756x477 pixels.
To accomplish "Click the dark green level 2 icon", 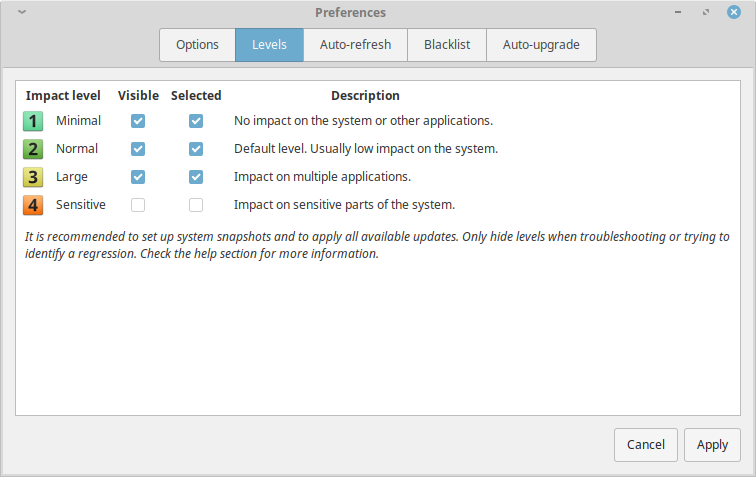I will tap(34, 149).
